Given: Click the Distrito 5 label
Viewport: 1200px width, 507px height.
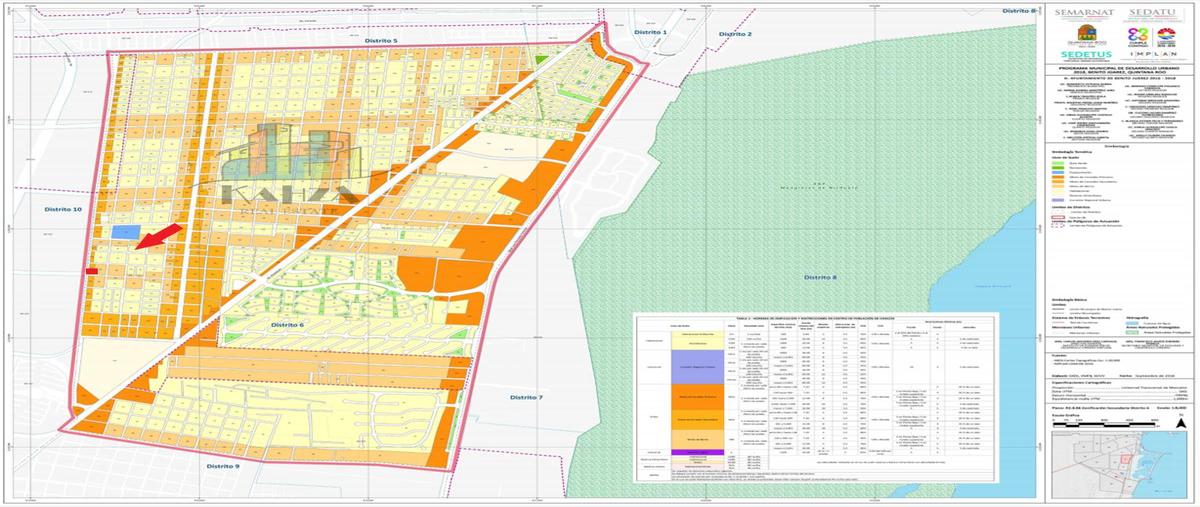Looking at the screenshot, I should click(382, 41).
